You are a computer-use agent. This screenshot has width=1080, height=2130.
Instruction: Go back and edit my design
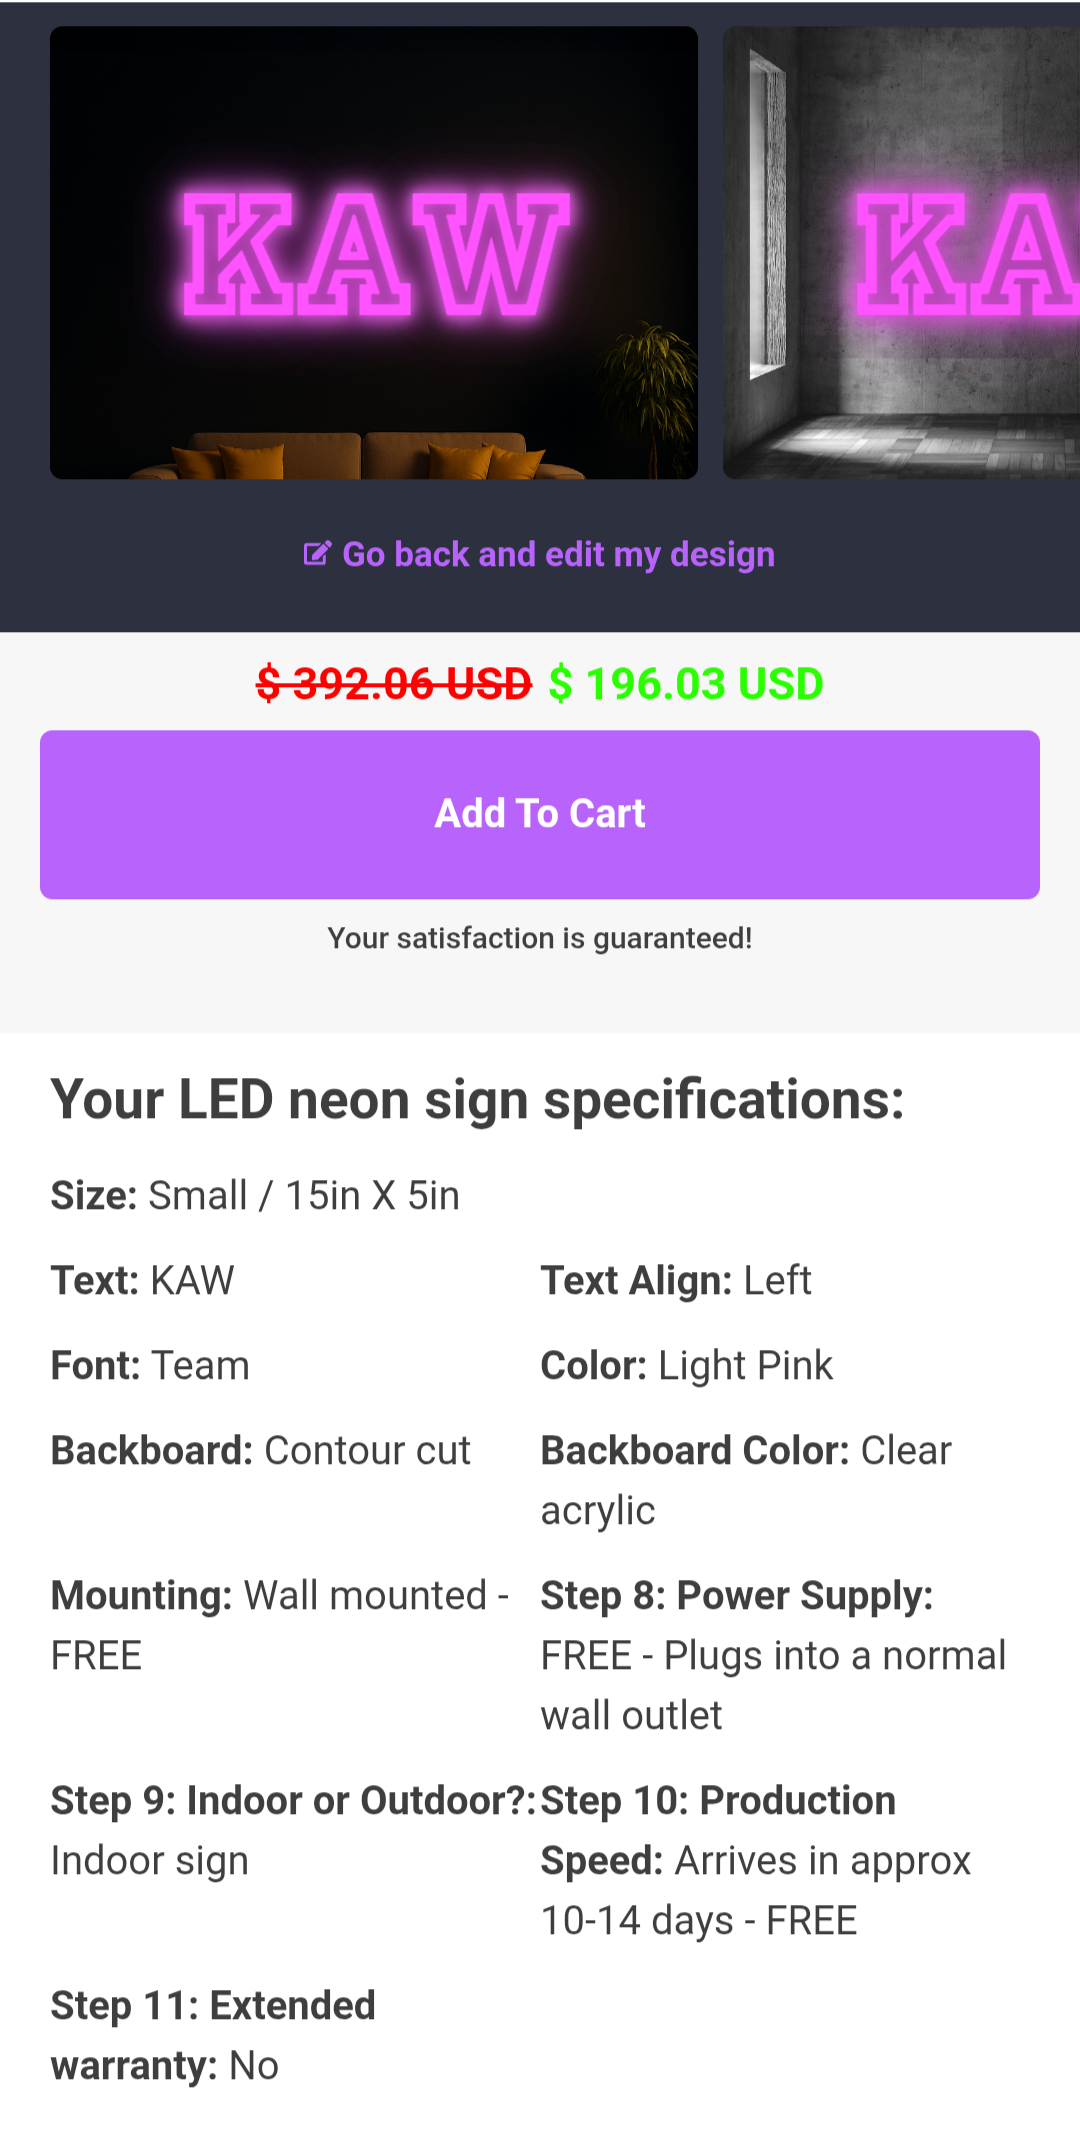click(558, 554)
